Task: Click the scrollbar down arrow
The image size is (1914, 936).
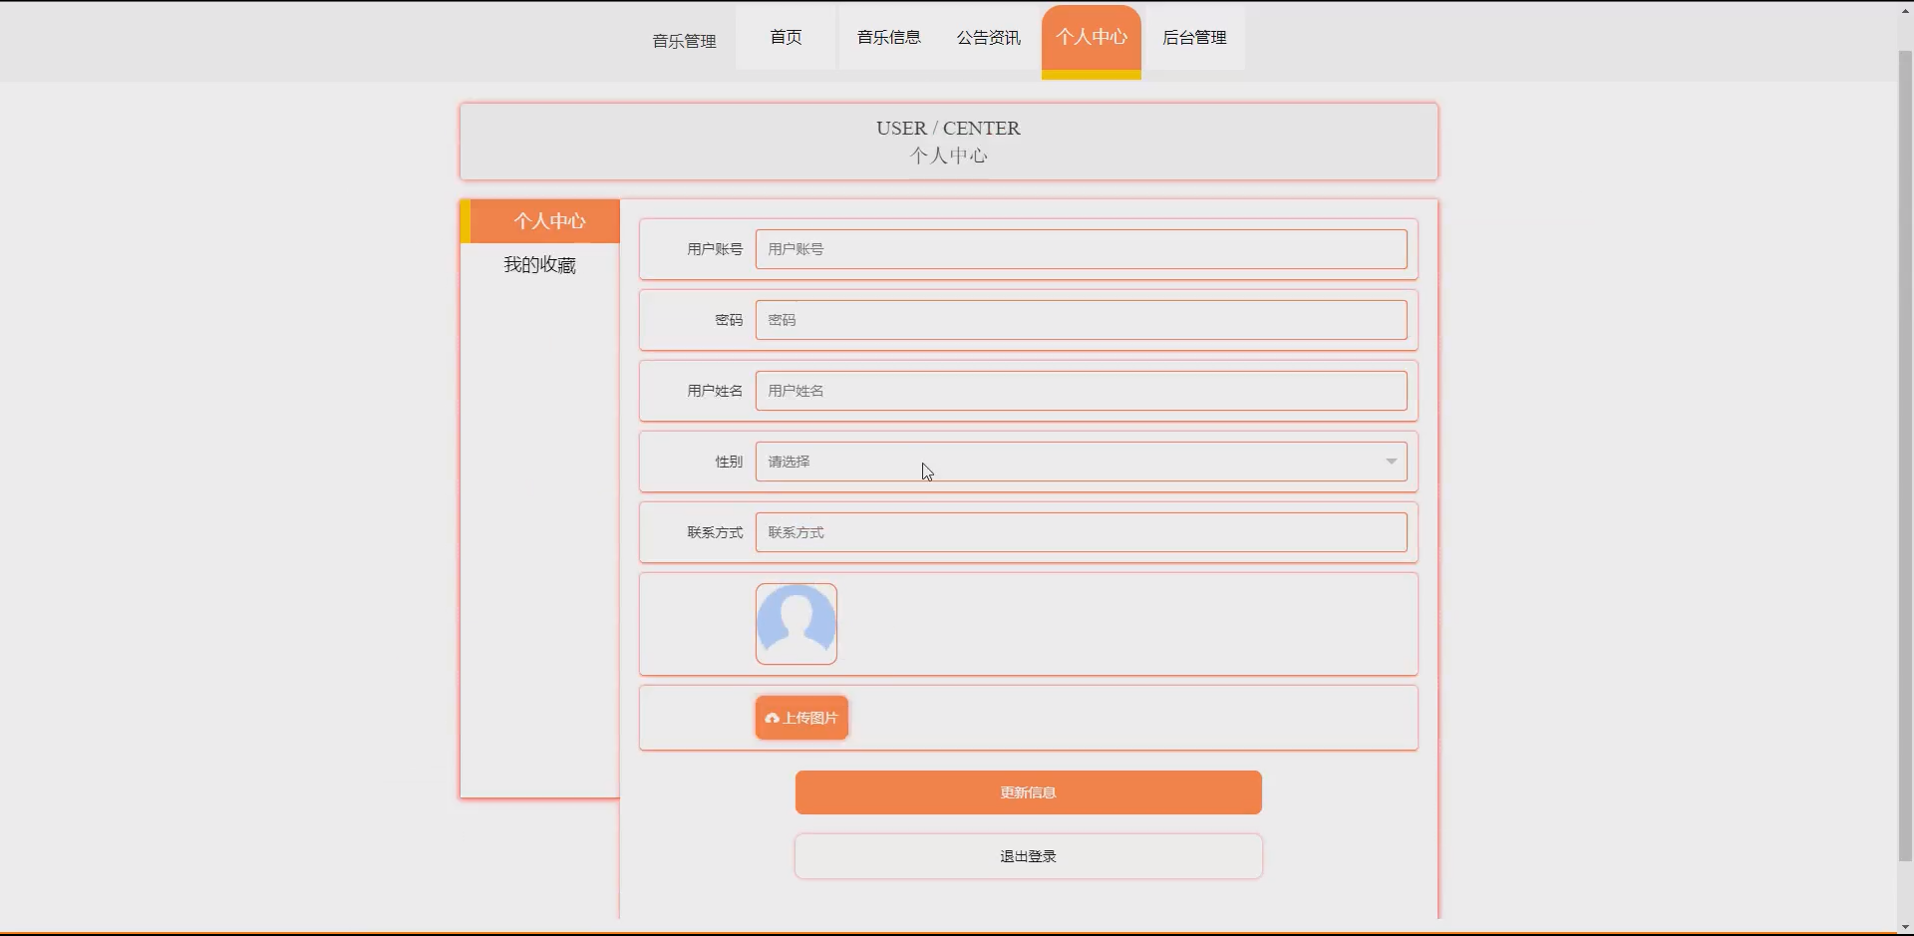Action: pyautogui.click(x=1905, y=927)
